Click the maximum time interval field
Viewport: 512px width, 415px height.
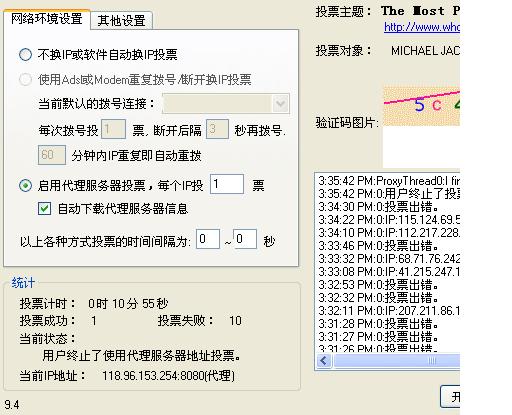pos(245,239)
